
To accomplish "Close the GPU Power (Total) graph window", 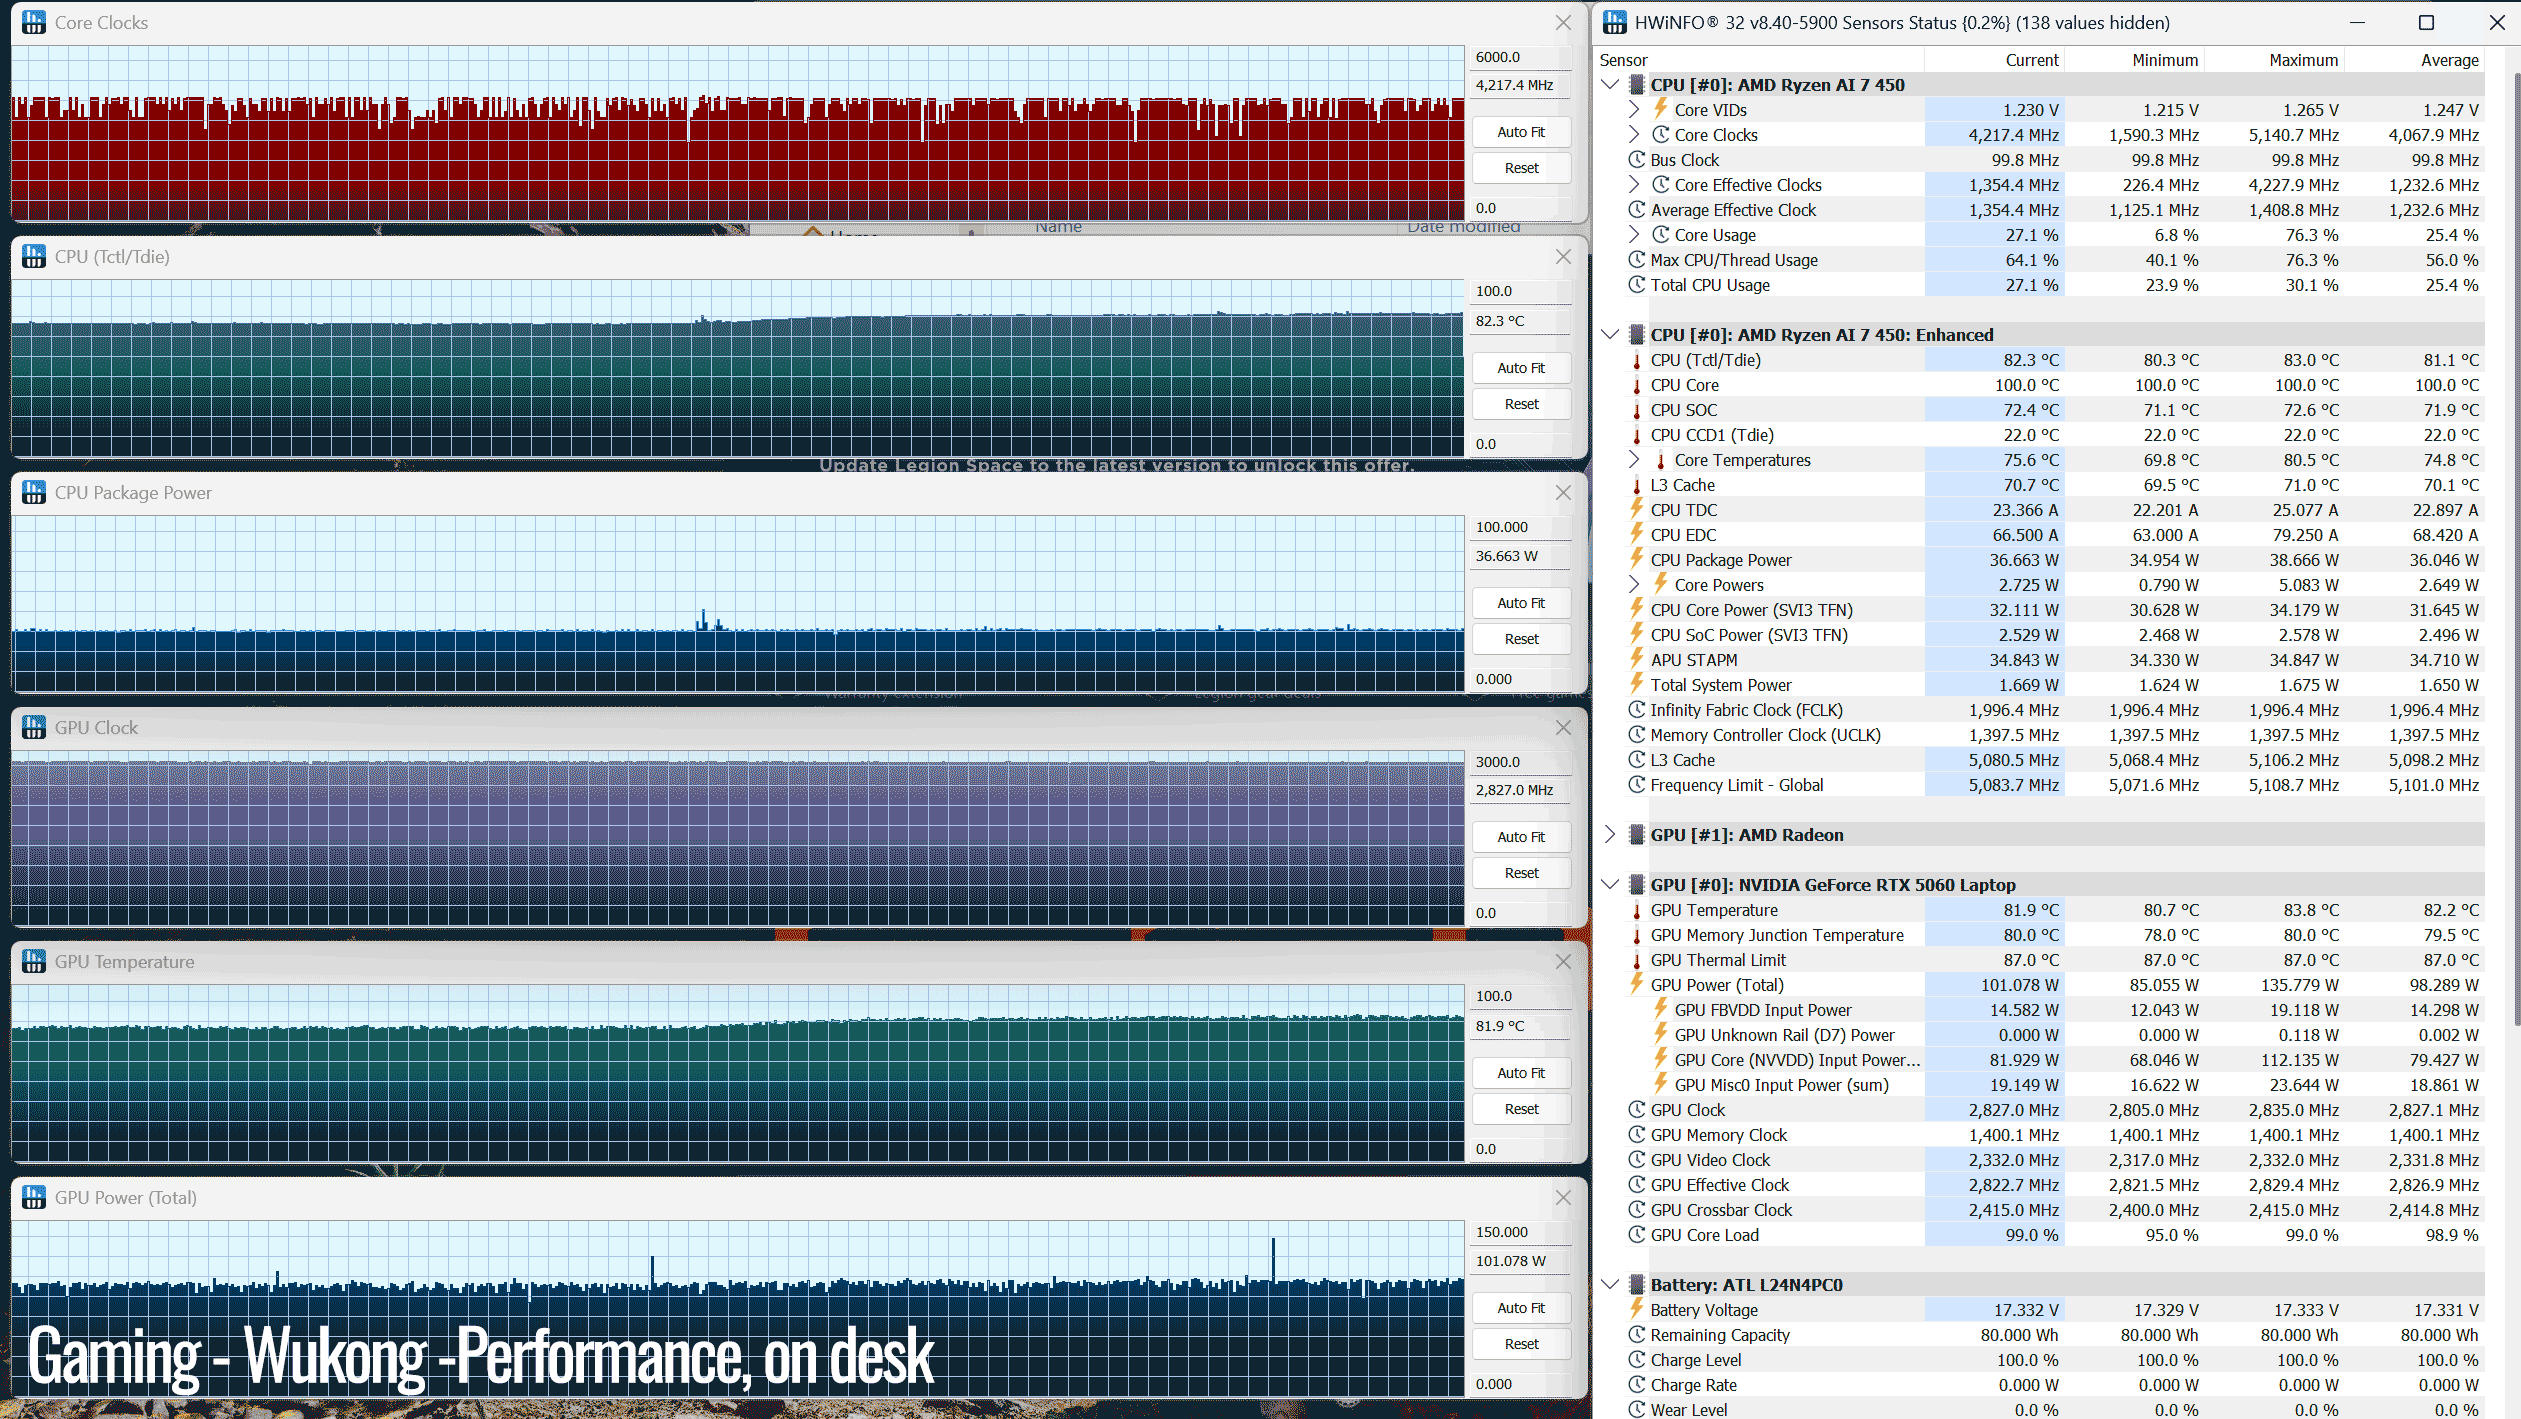I will point(1563,1198).
